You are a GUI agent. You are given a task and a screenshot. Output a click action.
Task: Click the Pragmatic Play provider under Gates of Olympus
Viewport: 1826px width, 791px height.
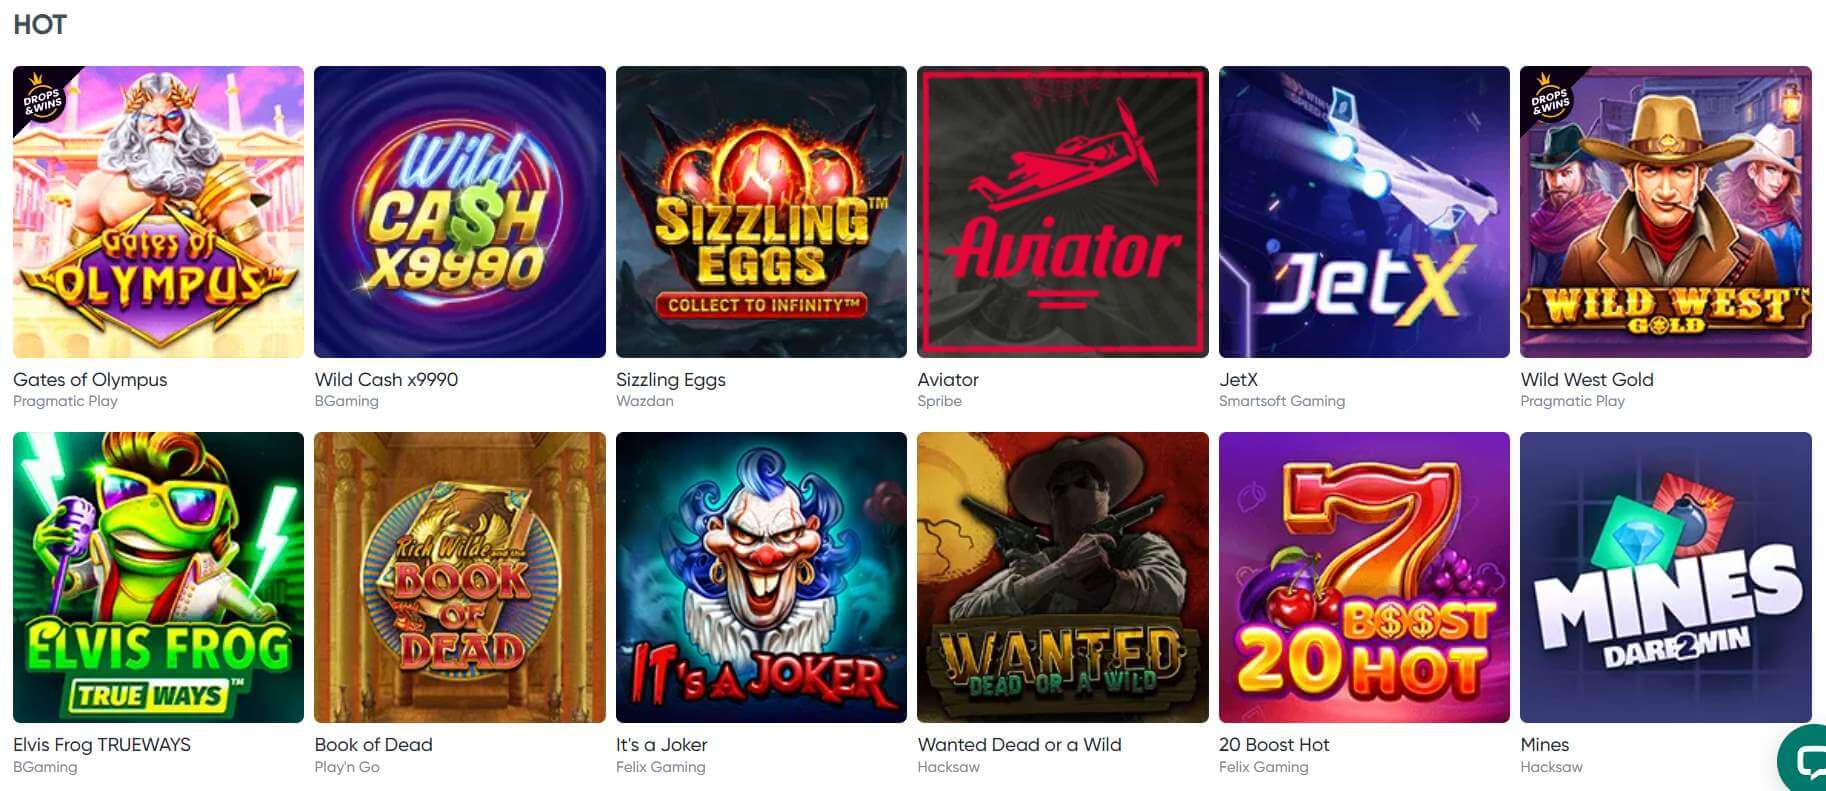click(x=65, y=401)
